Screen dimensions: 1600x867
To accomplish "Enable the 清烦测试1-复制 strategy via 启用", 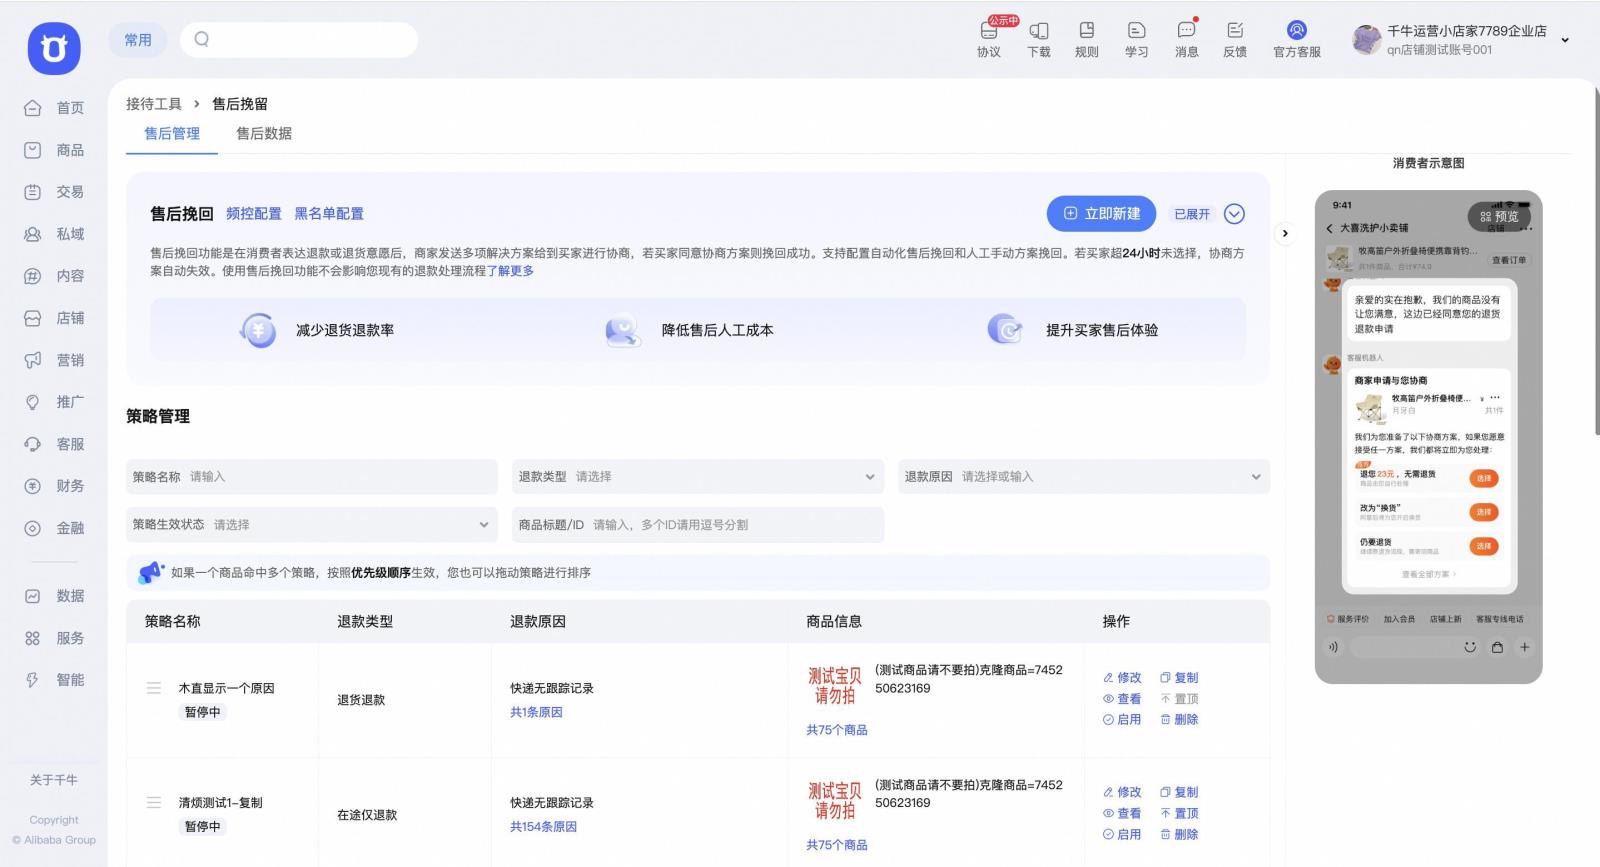I will 1122,834.
